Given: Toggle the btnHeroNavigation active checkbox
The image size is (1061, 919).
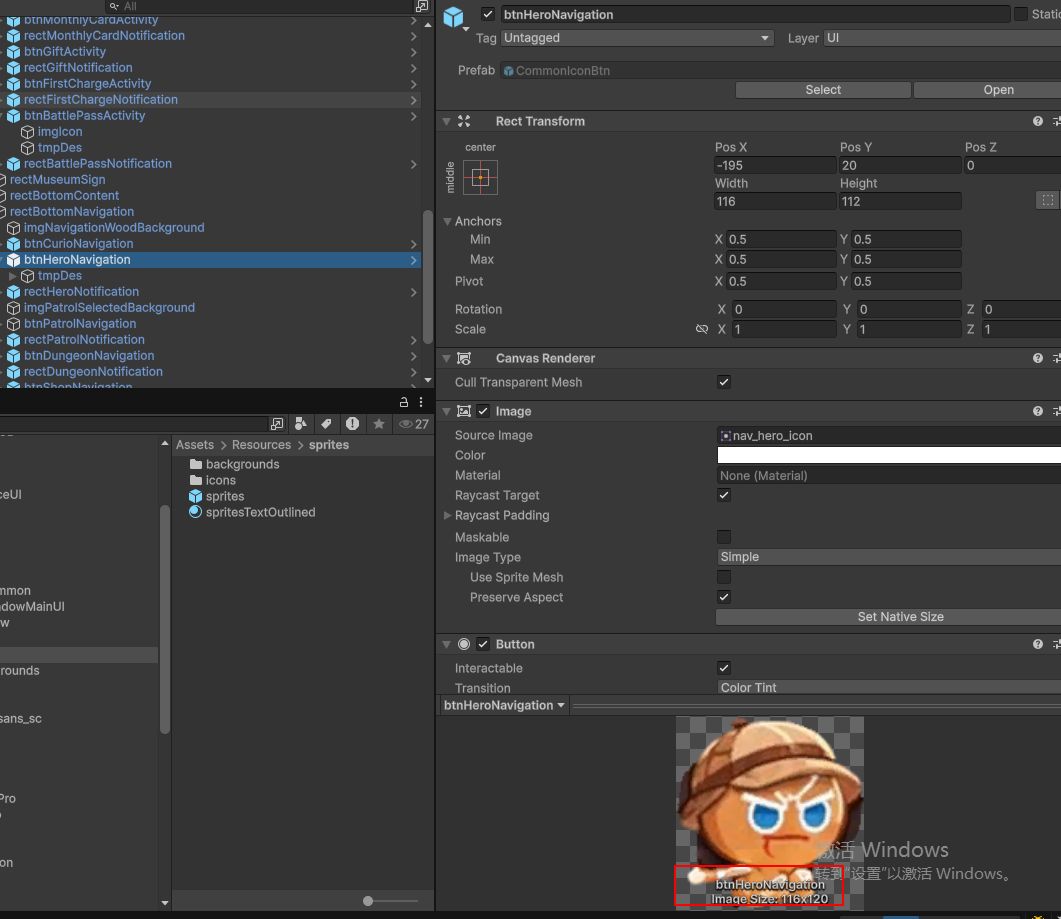Looking at the screenshot, I should click(487, 14).
